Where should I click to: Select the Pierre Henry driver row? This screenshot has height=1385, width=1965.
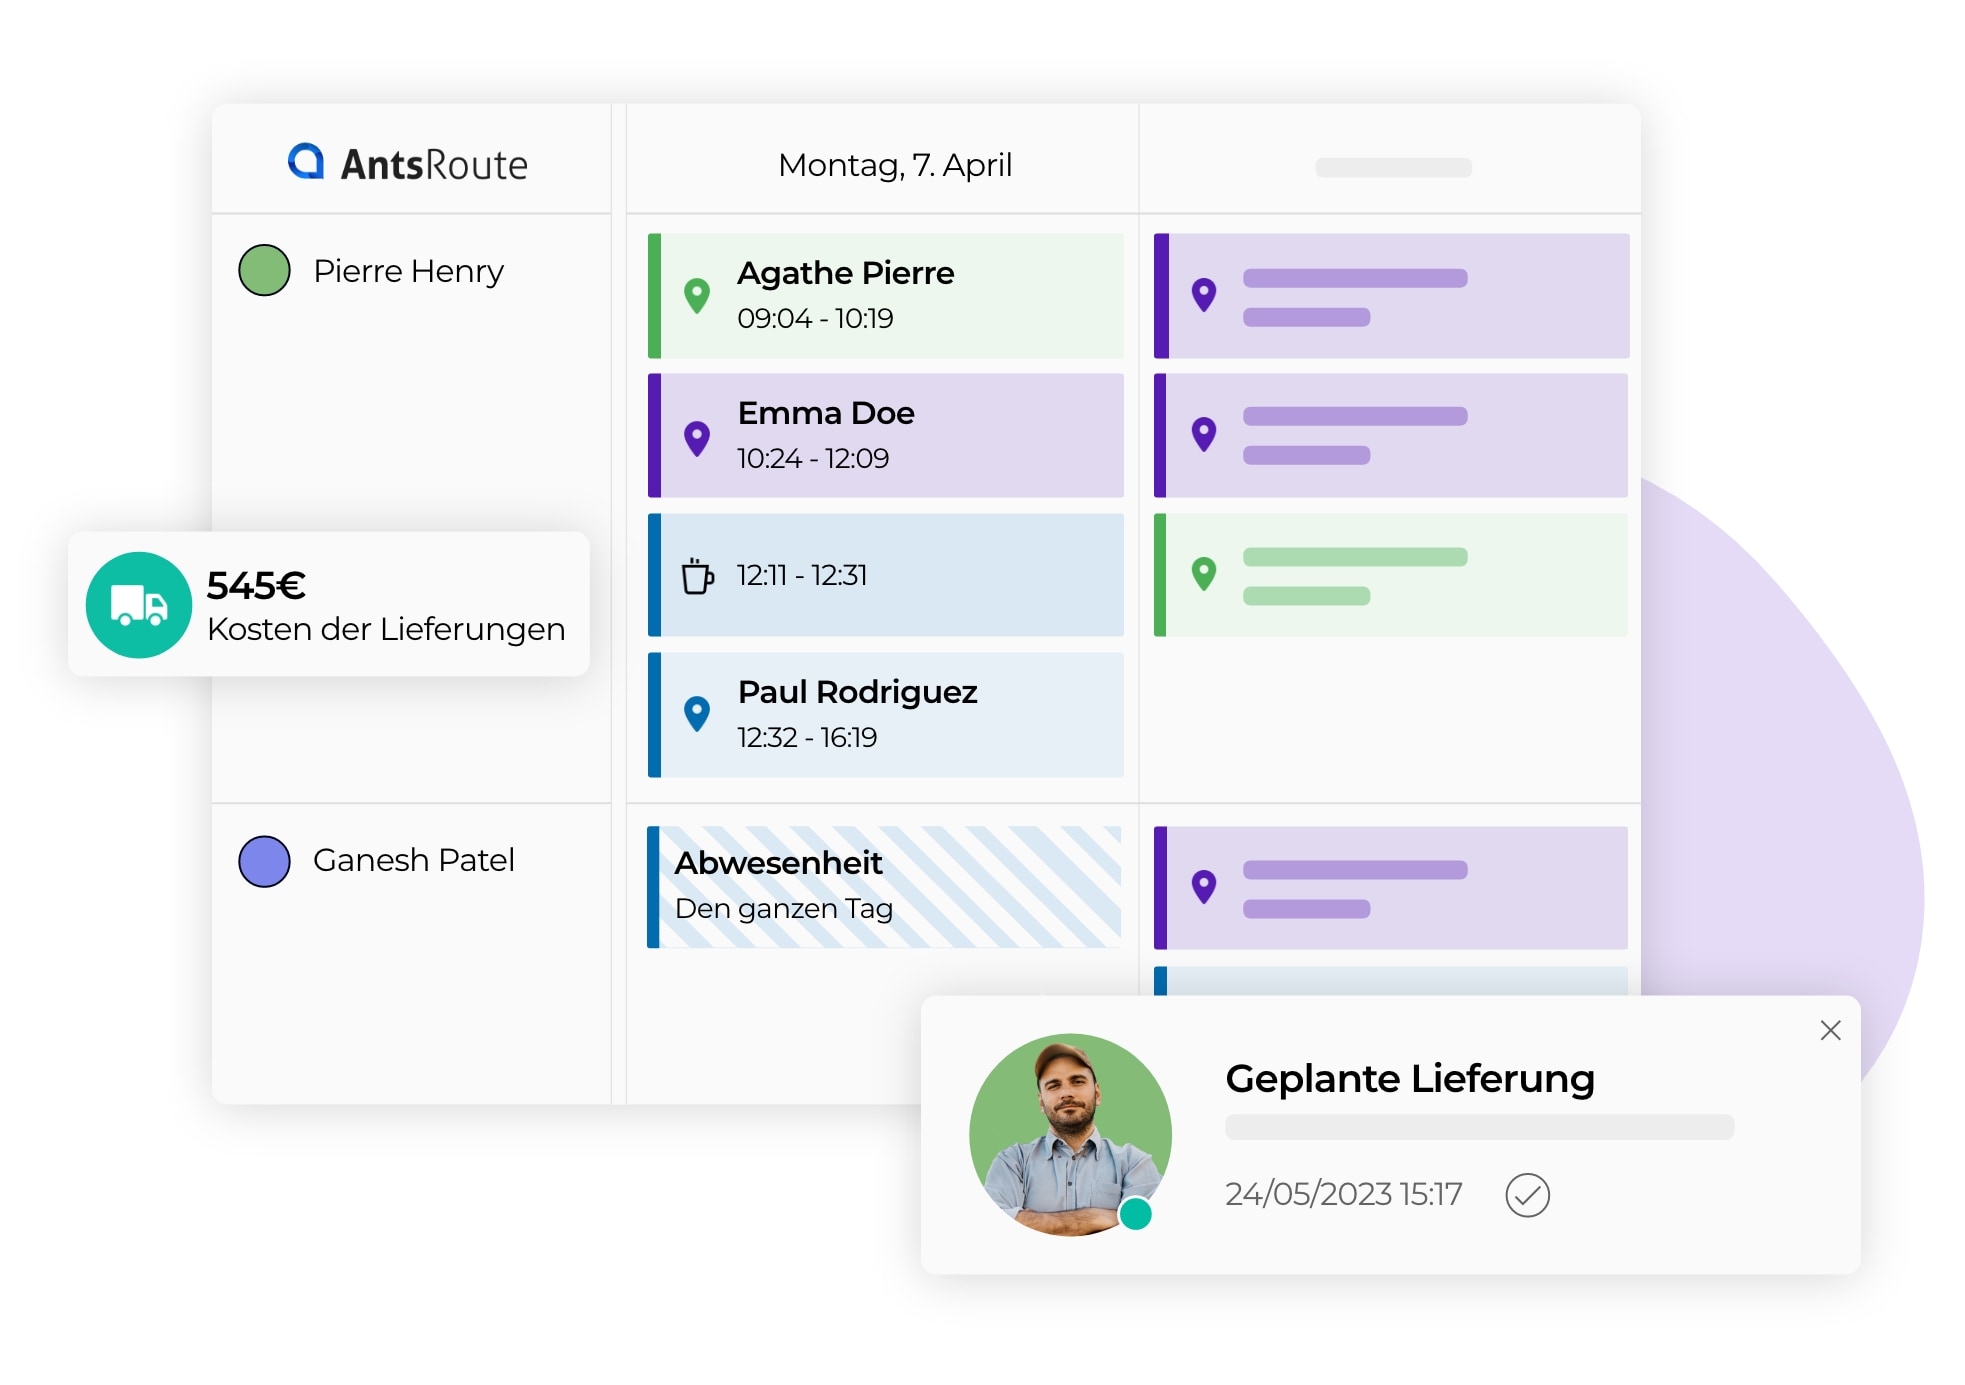click(408, 271)
